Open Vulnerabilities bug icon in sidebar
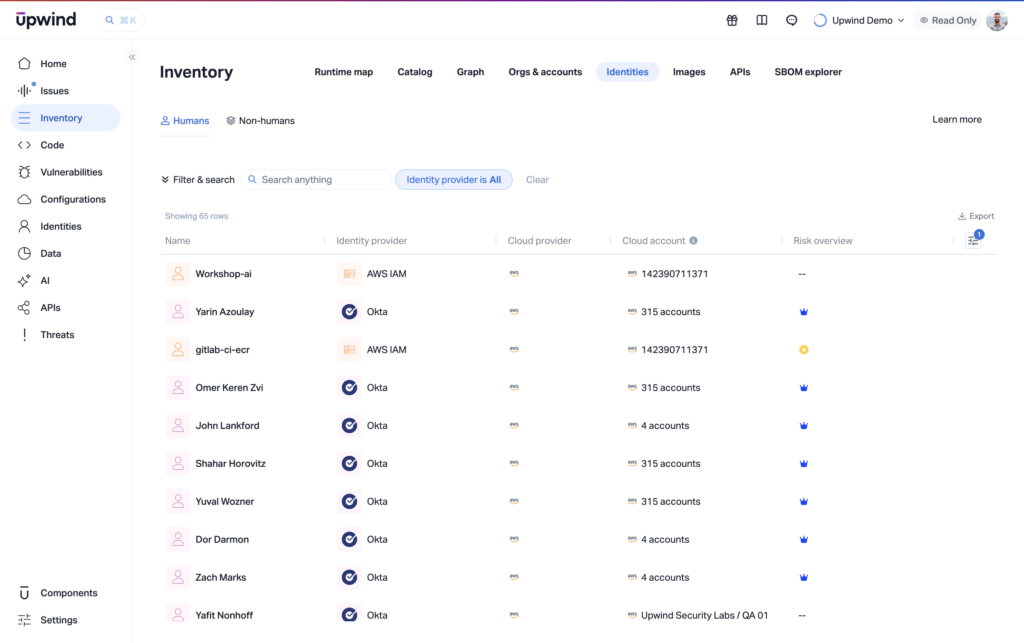Screen dimensions: 1024x643 click(24, 172)
